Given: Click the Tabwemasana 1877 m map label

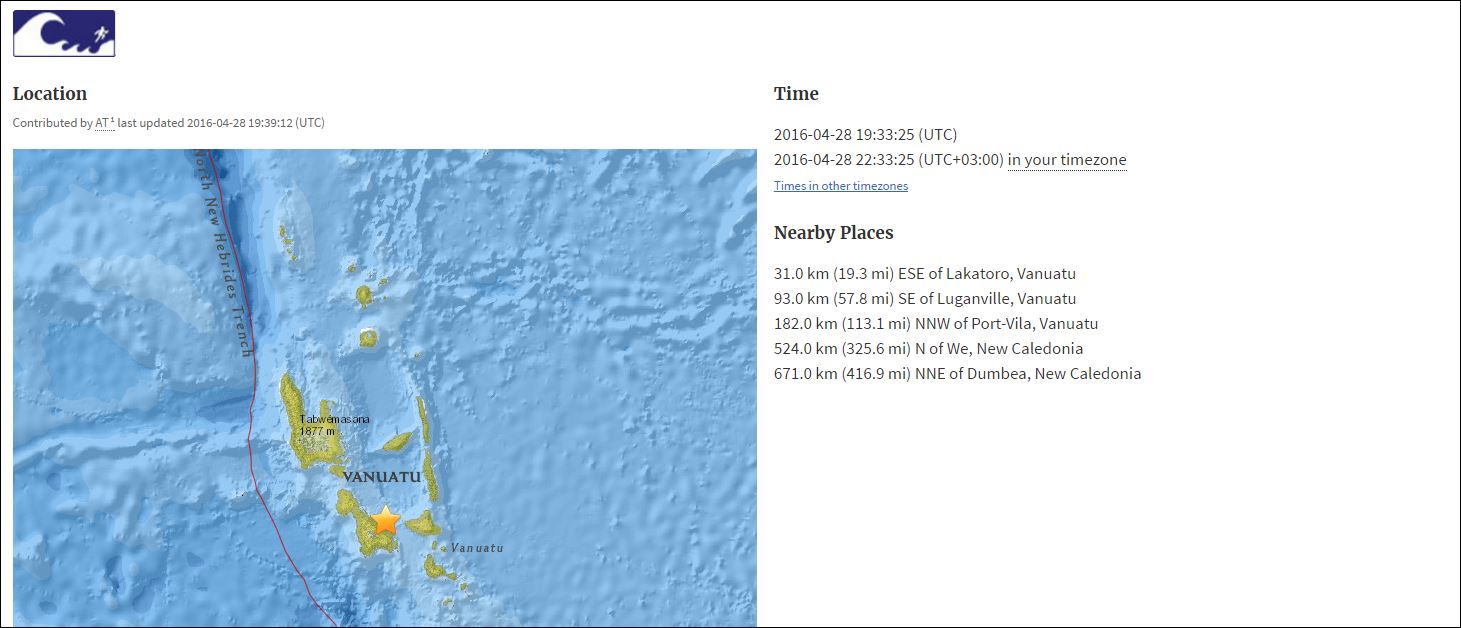Looking at the screenshot, I should (334, 425).
